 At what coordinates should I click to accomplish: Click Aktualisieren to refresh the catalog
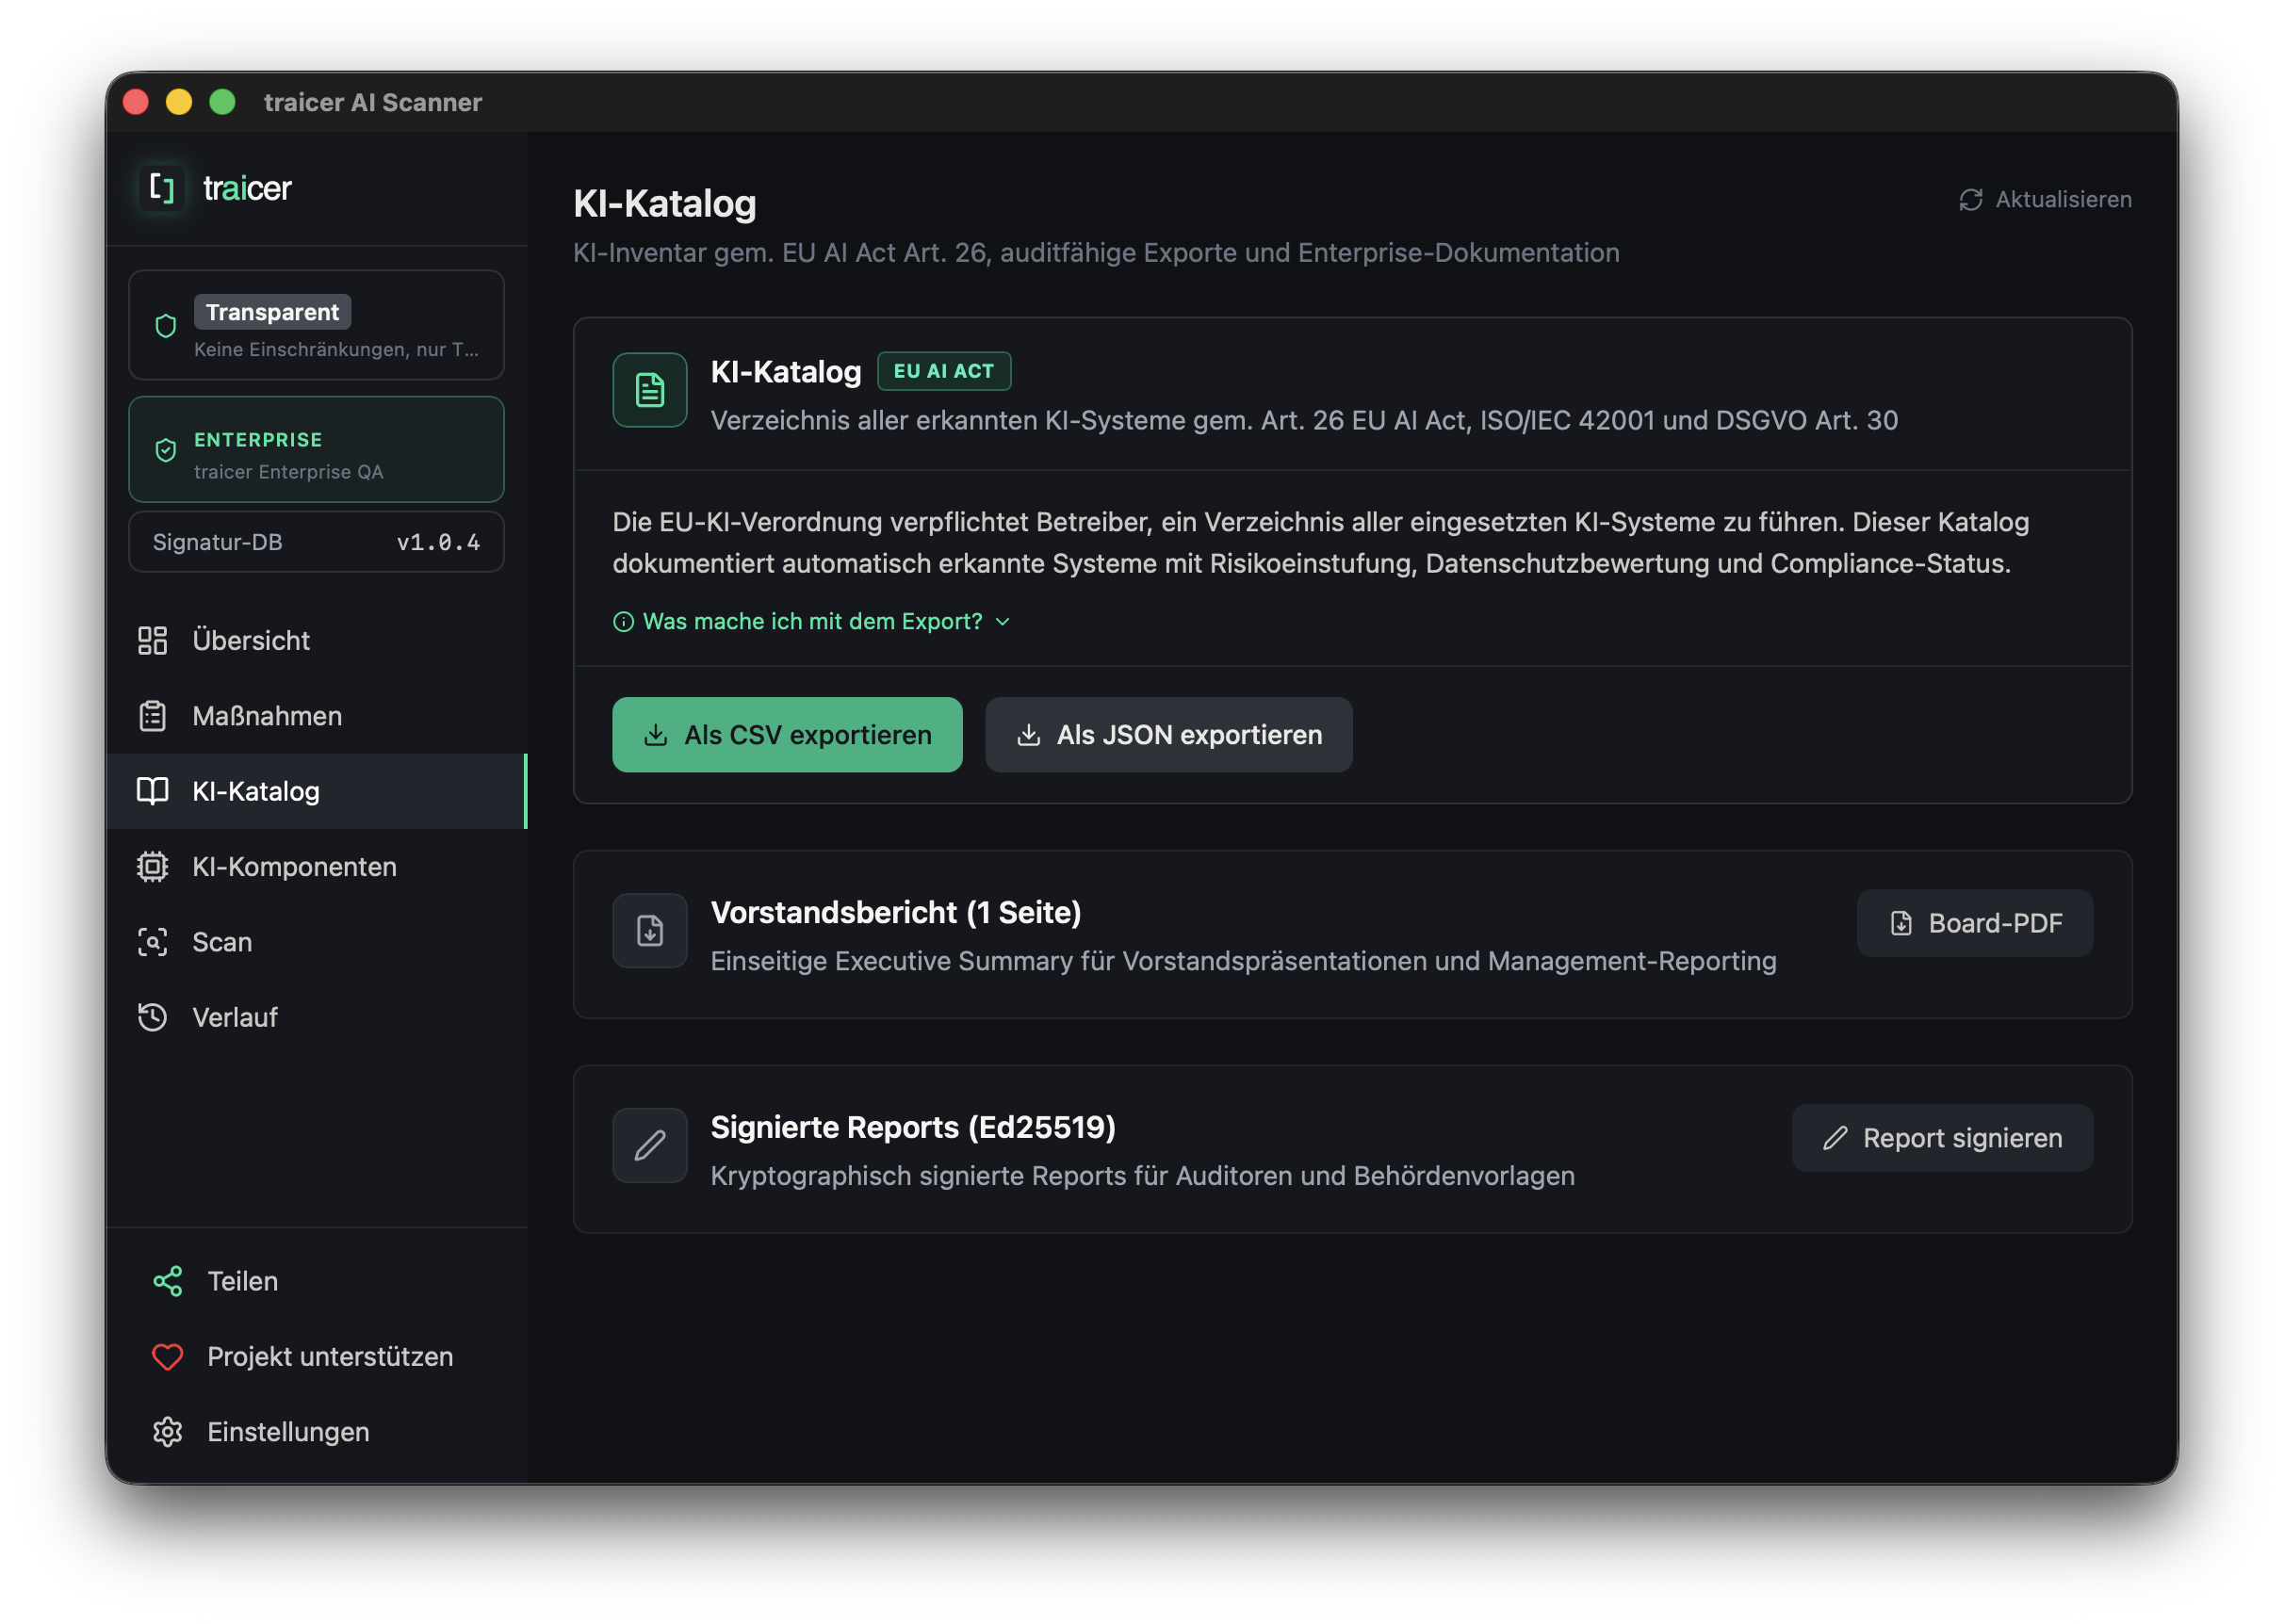tap(2045, 200)
